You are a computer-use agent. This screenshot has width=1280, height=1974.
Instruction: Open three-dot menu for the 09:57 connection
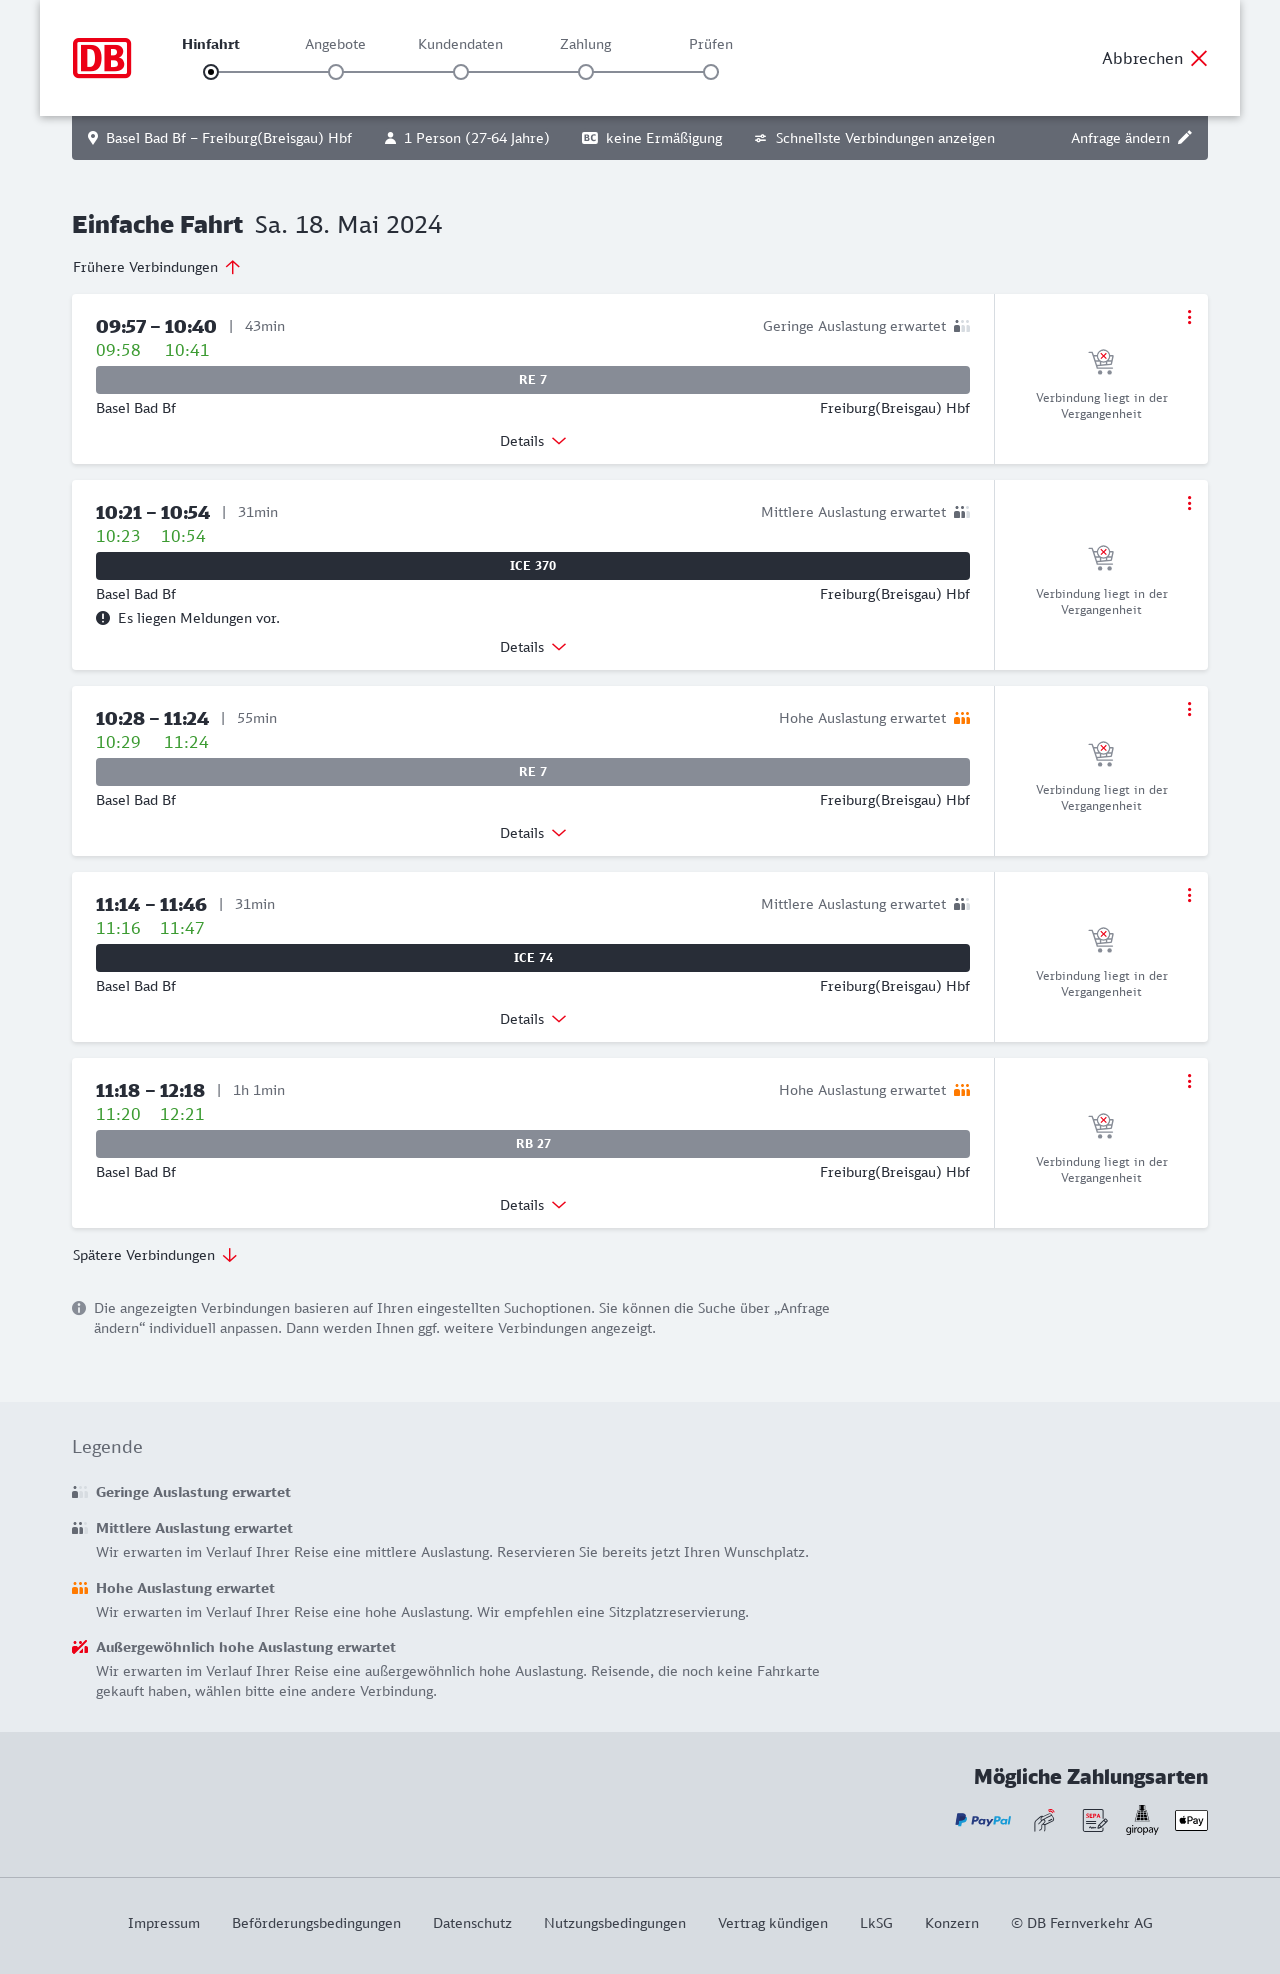click(x=1189, y=317)
